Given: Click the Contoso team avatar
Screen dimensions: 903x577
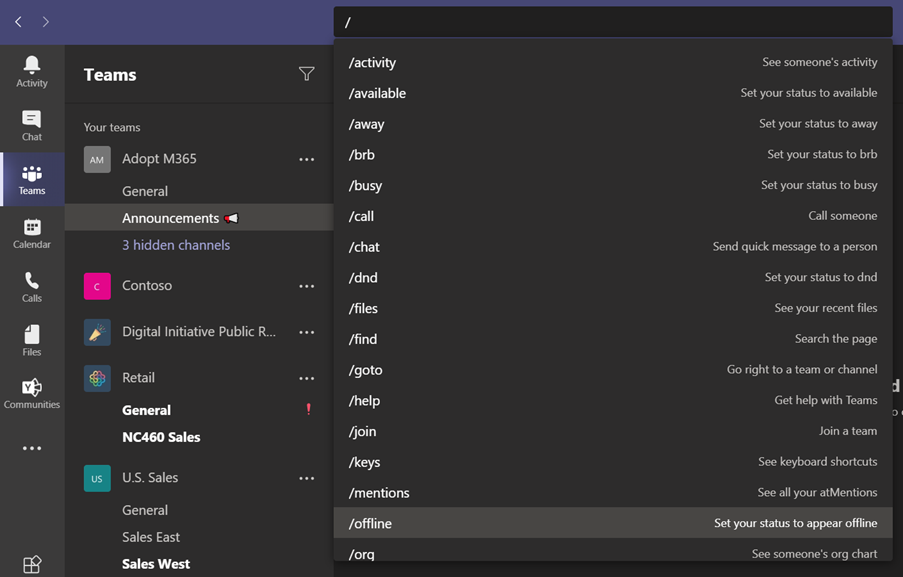Looking at the screenshot, I should [x=97, y=286].
